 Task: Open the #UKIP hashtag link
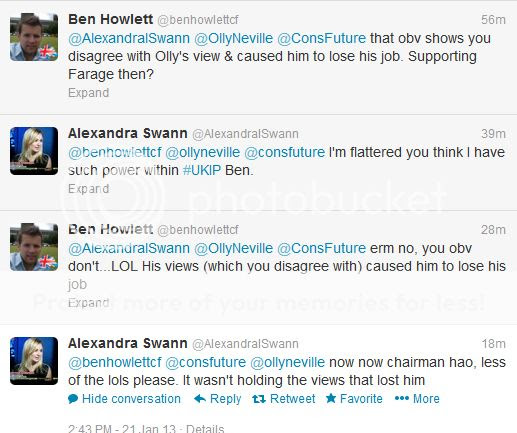pos(202,170)
